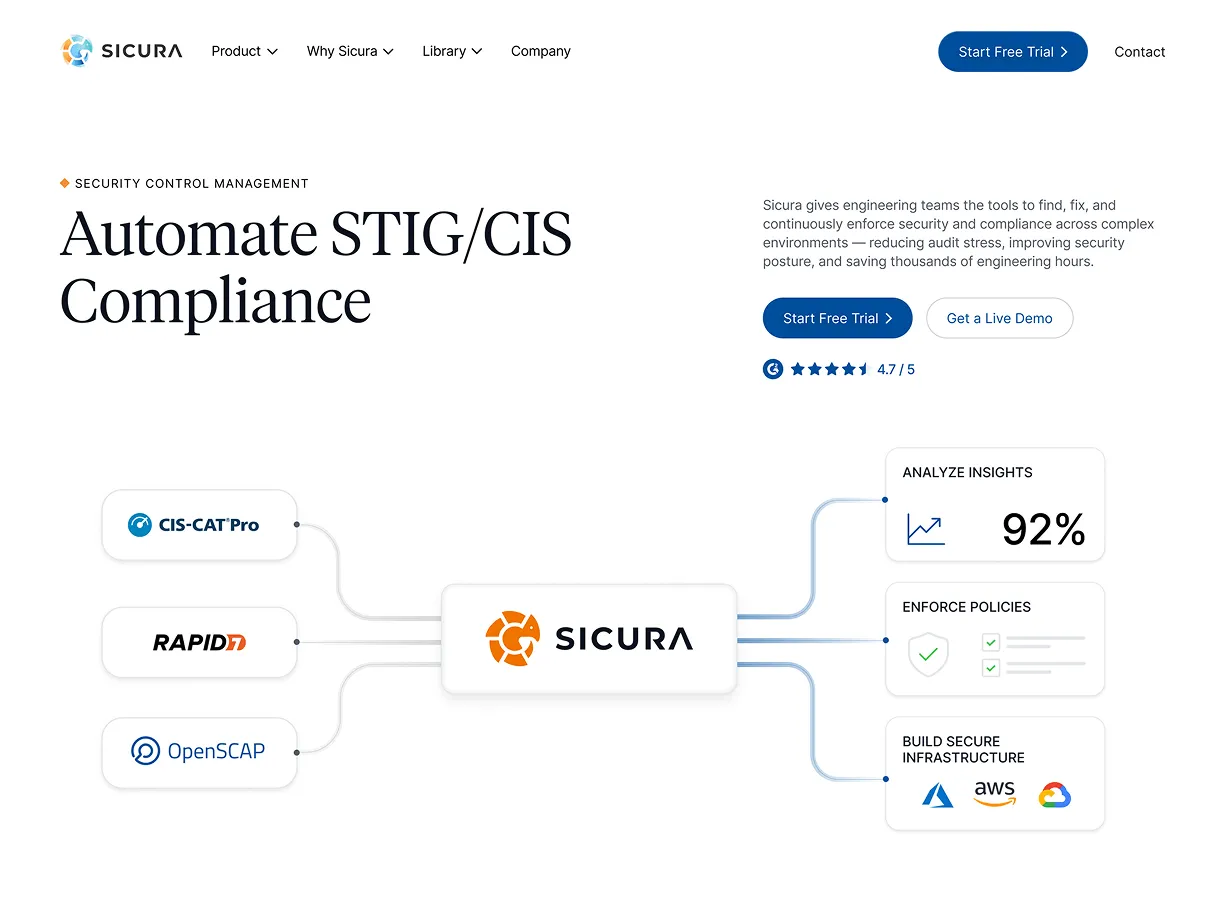Click the G2 review badge icon

(x=773, y=369)
